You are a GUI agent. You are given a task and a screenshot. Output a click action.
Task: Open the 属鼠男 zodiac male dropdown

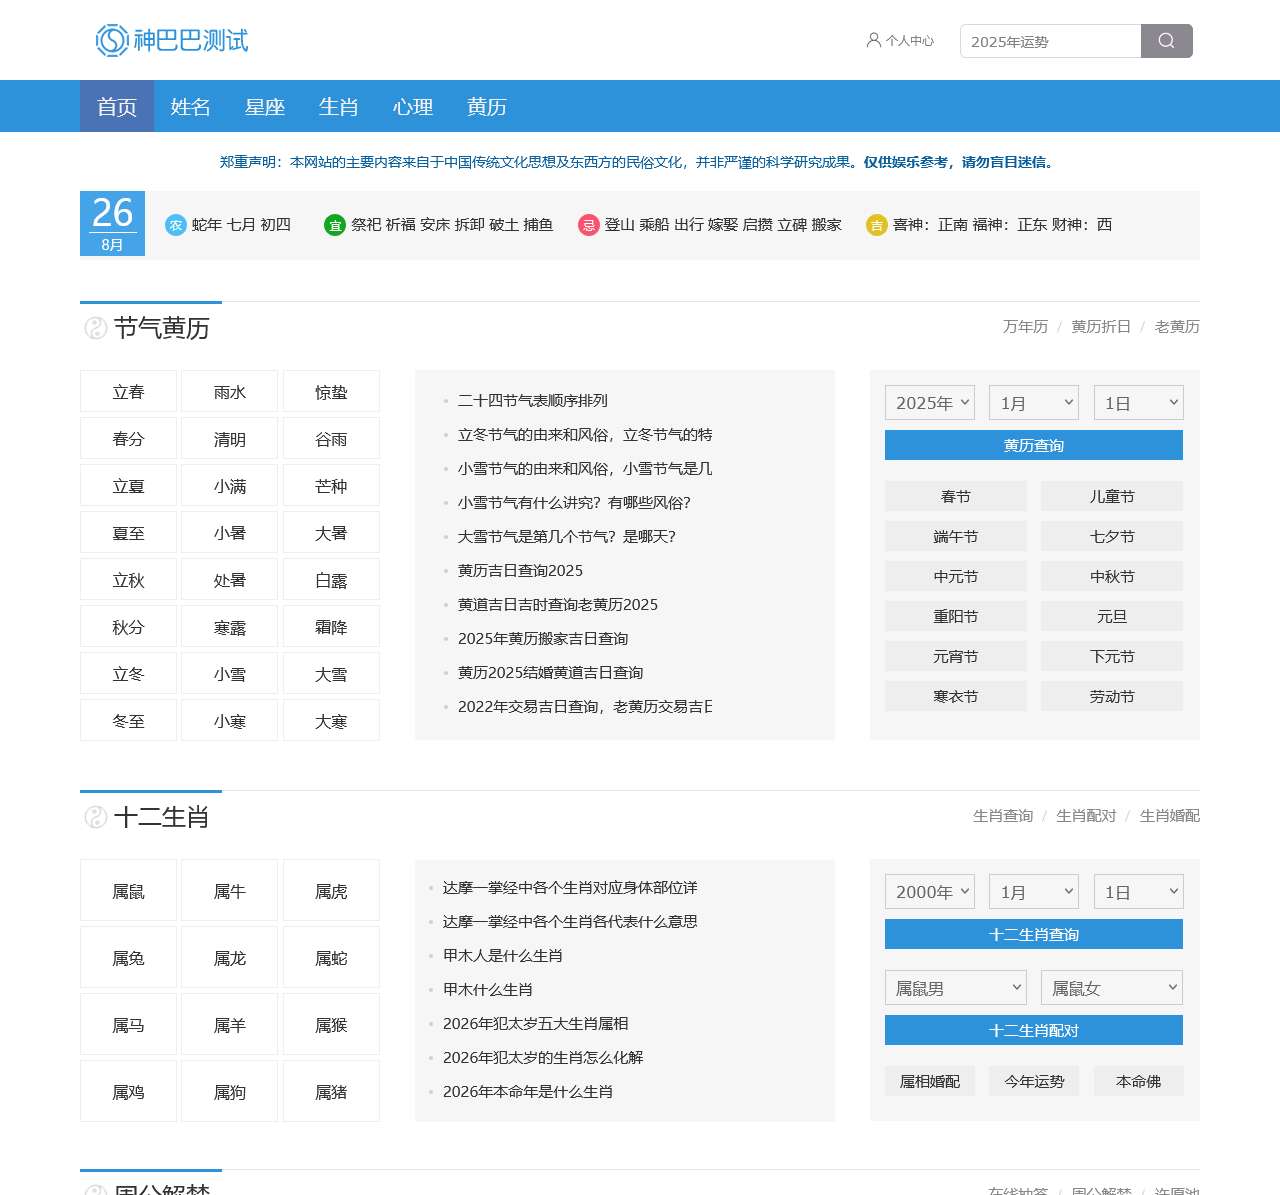coord(955,987)
